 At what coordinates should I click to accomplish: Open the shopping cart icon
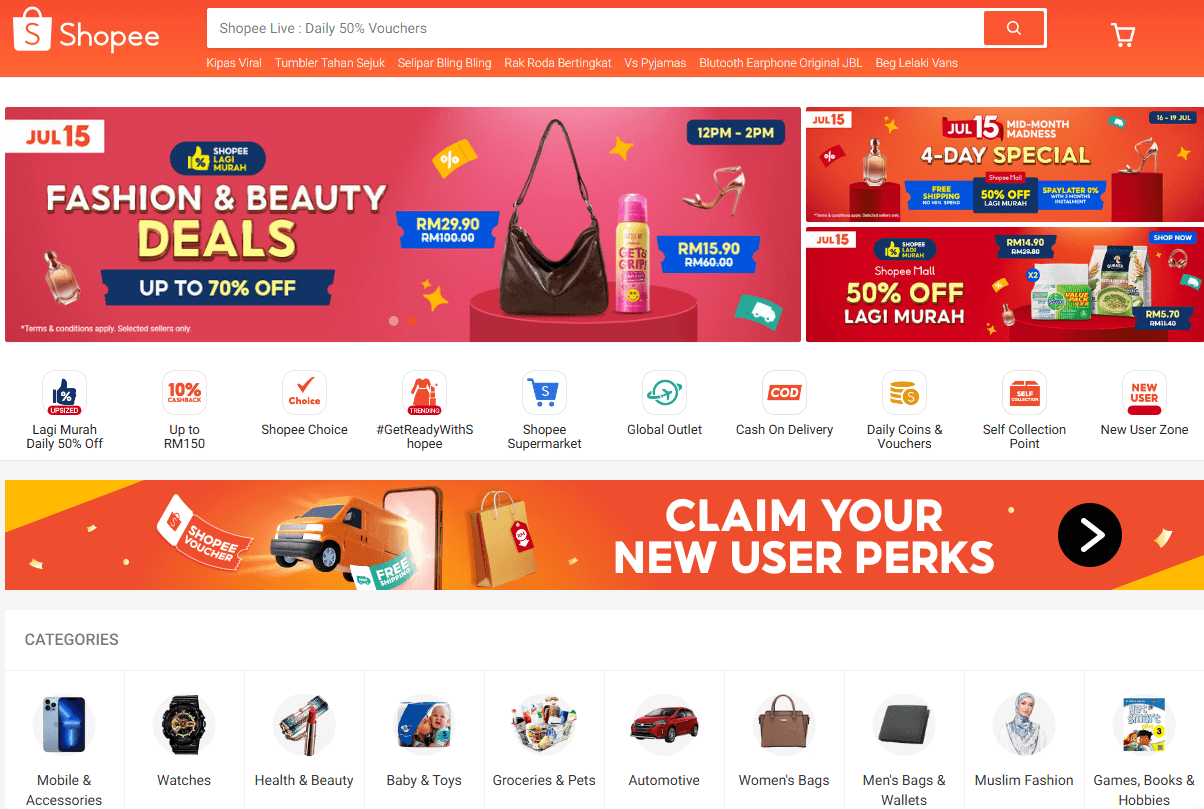pyautogui.click(x=1123, y=35)
